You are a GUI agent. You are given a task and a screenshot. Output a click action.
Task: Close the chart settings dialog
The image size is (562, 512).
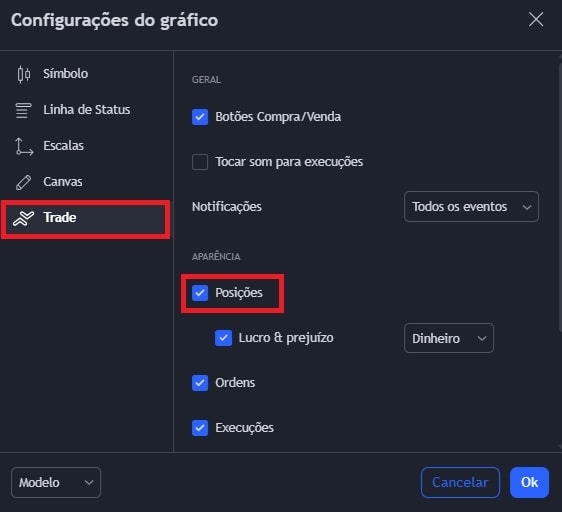coord(536,19)
